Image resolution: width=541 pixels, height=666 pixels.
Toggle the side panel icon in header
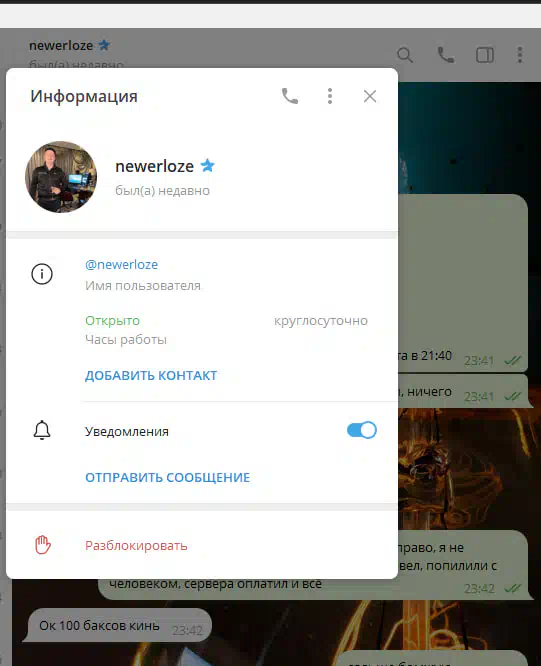tap(485, 55)
